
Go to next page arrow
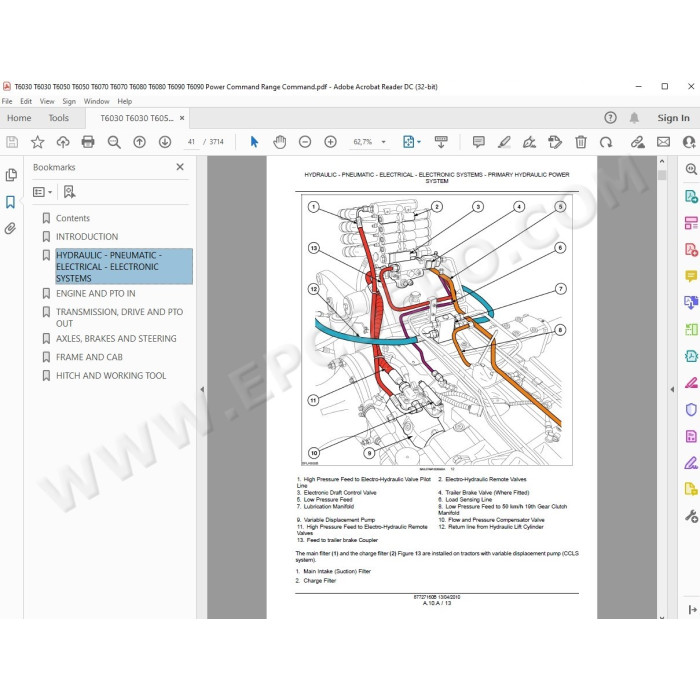point(165,142)
